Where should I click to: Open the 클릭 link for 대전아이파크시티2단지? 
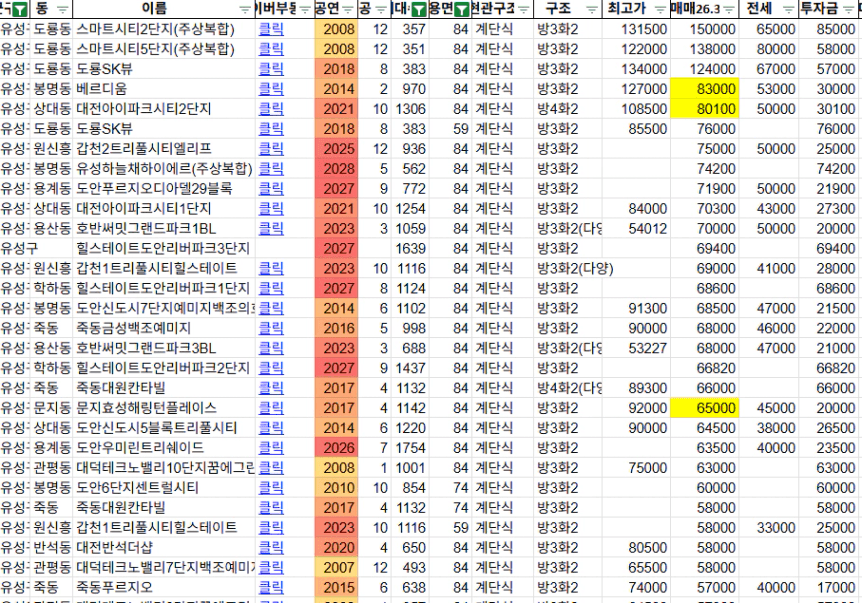(x=270, y=109)
